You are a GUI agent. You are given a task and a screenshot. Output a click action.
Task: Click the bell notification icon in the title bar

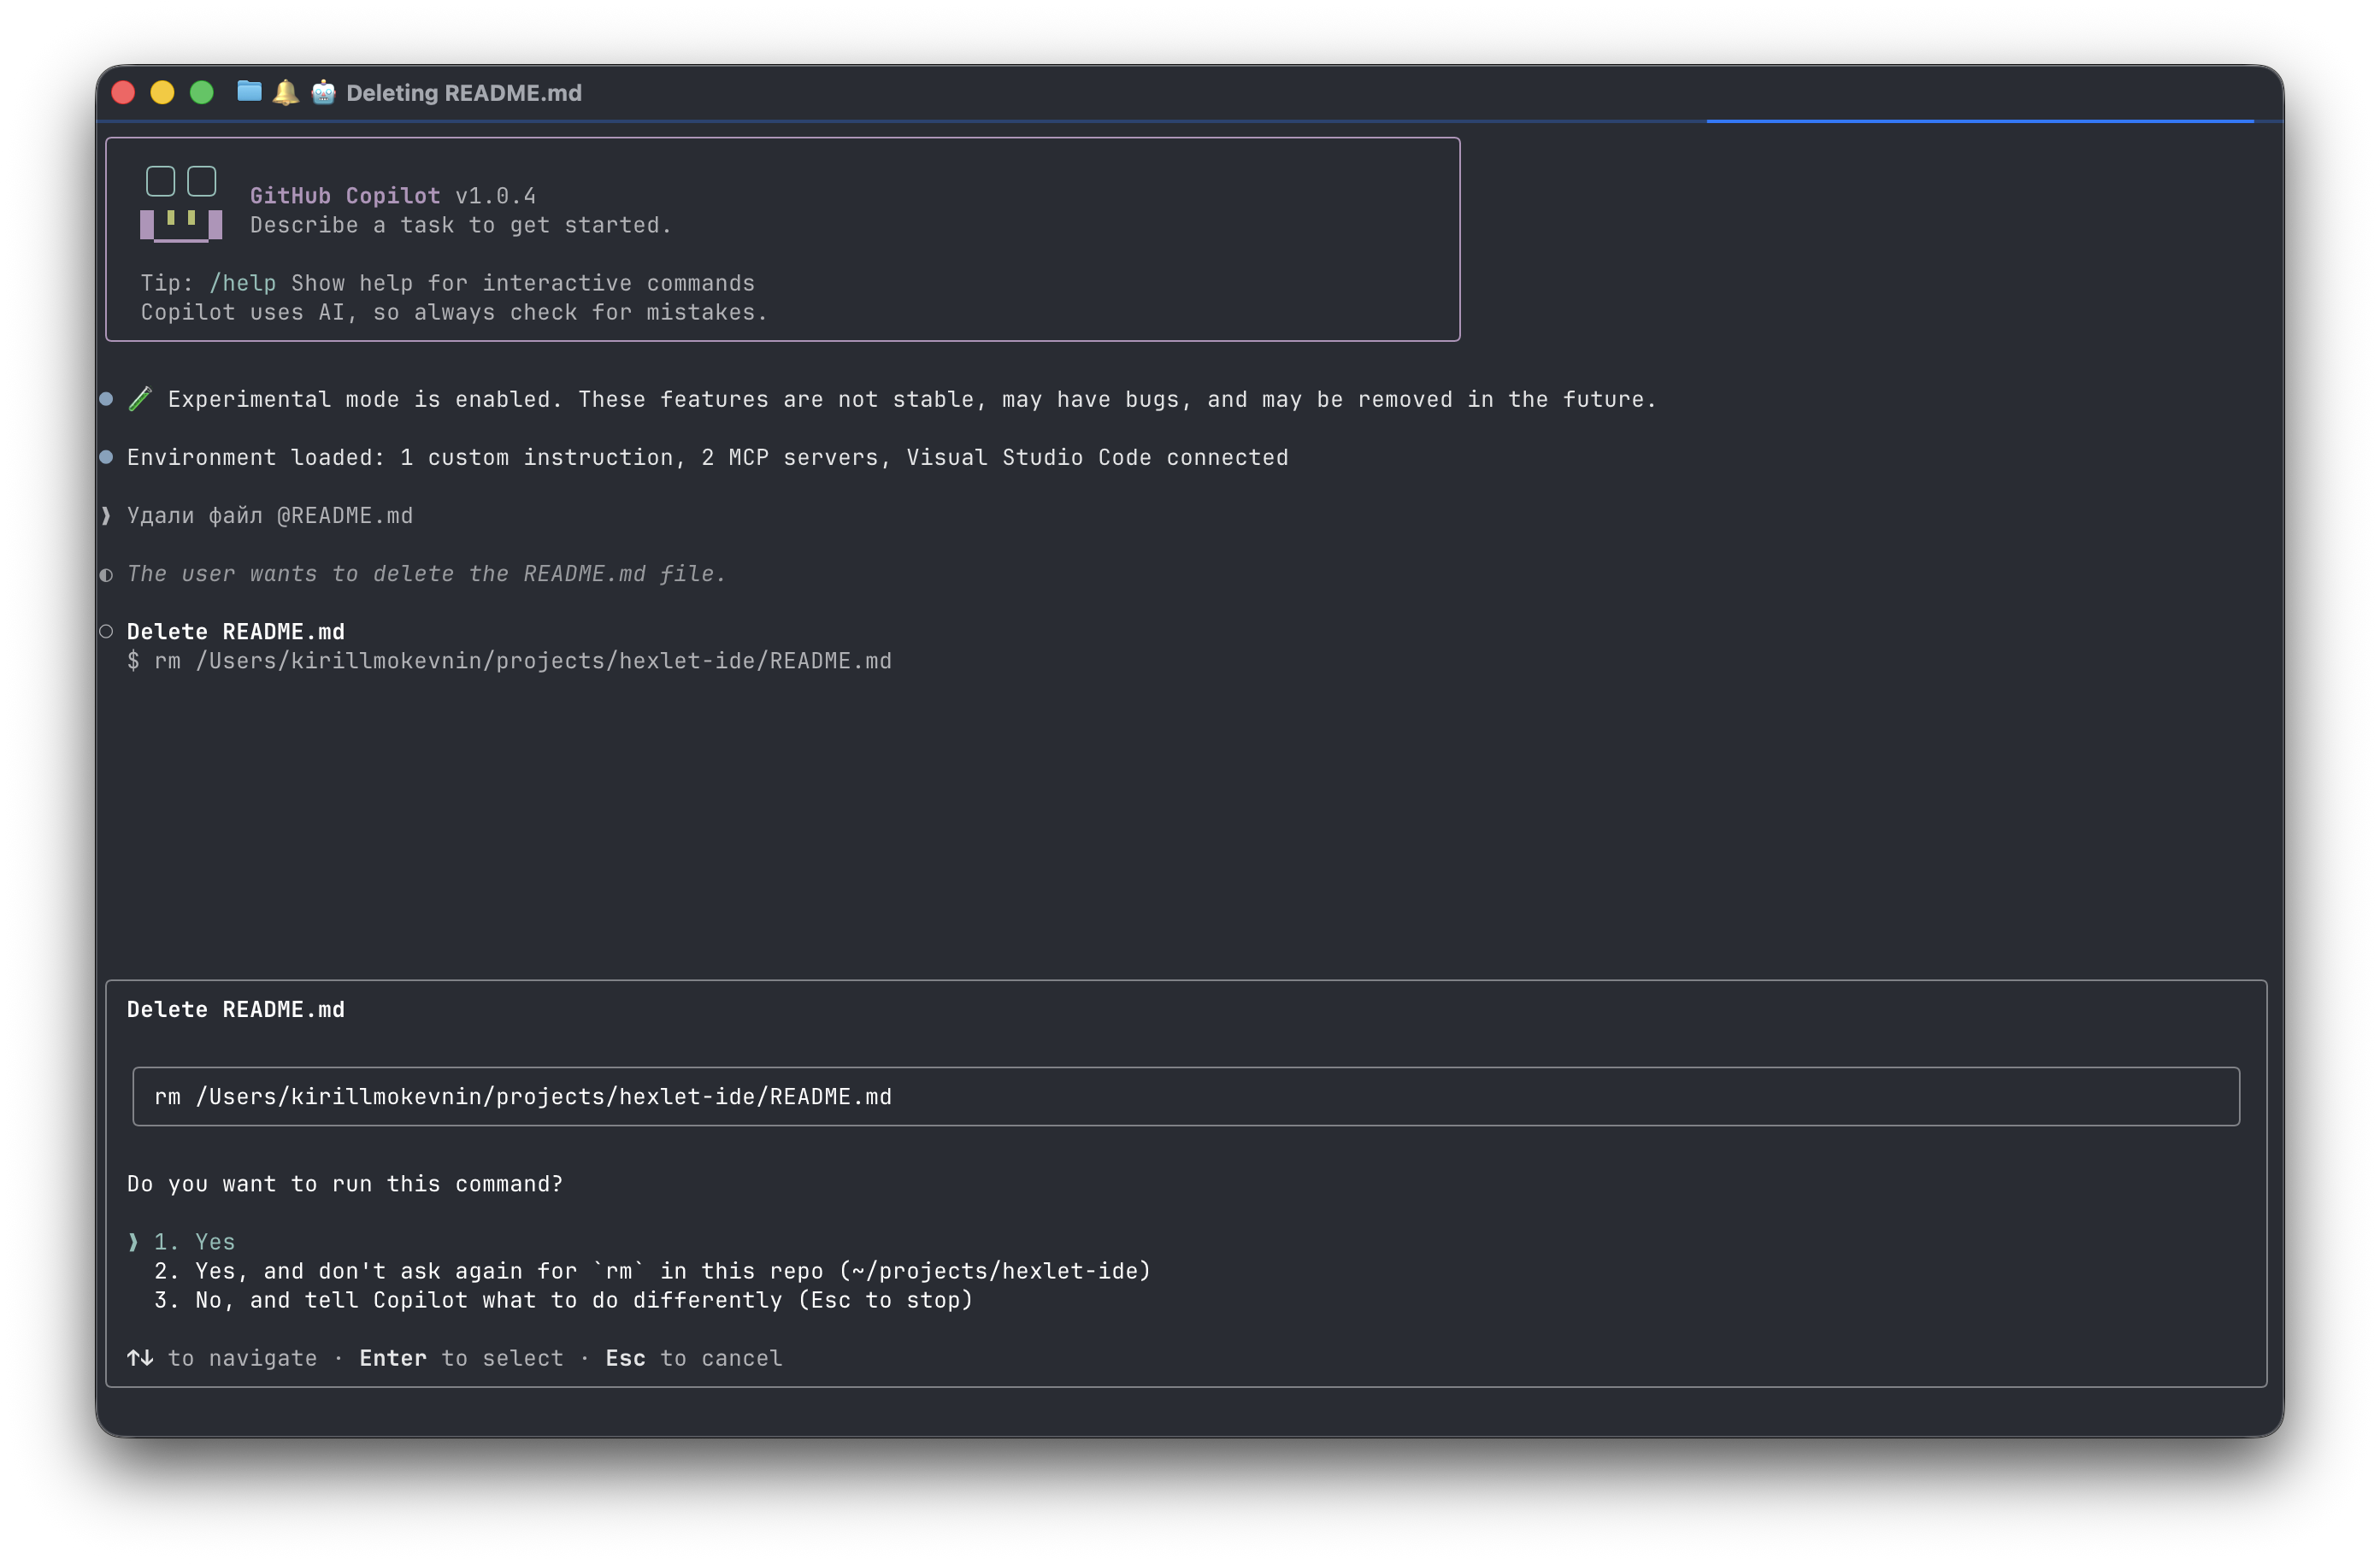coord(286,92)
